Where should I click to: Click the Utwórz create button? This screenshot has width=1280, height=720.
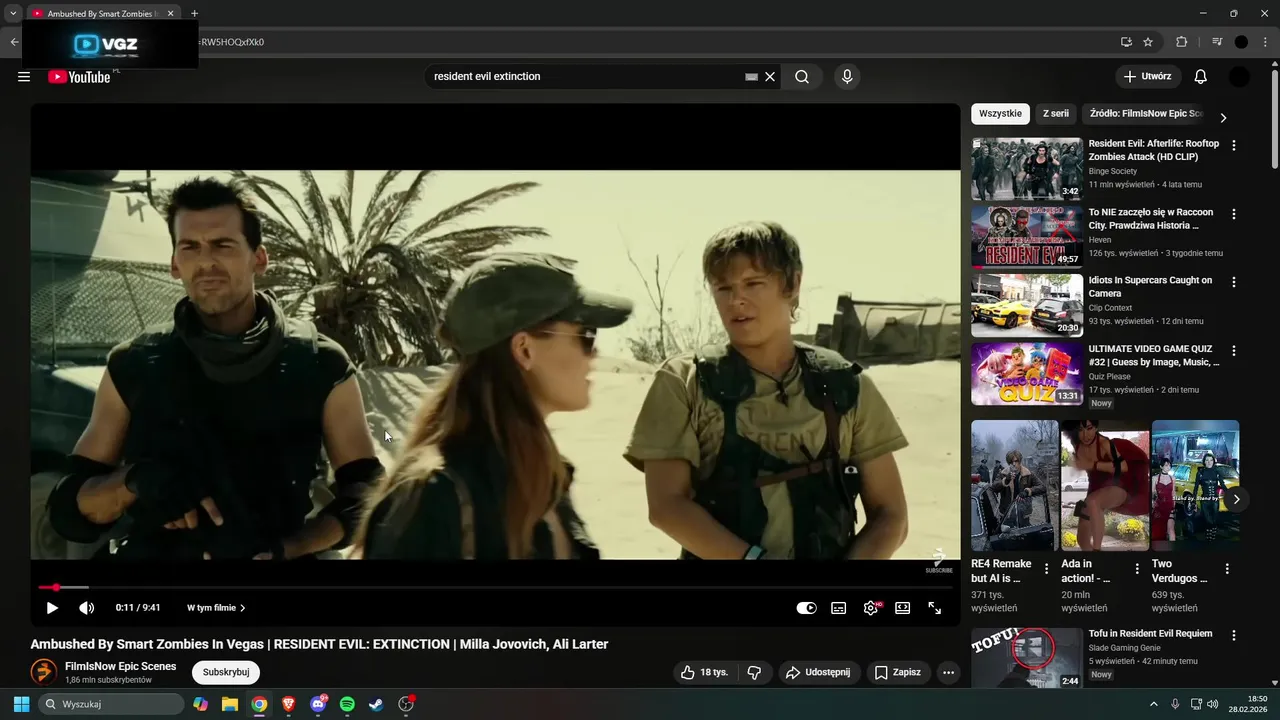(x=1148, y=77)
